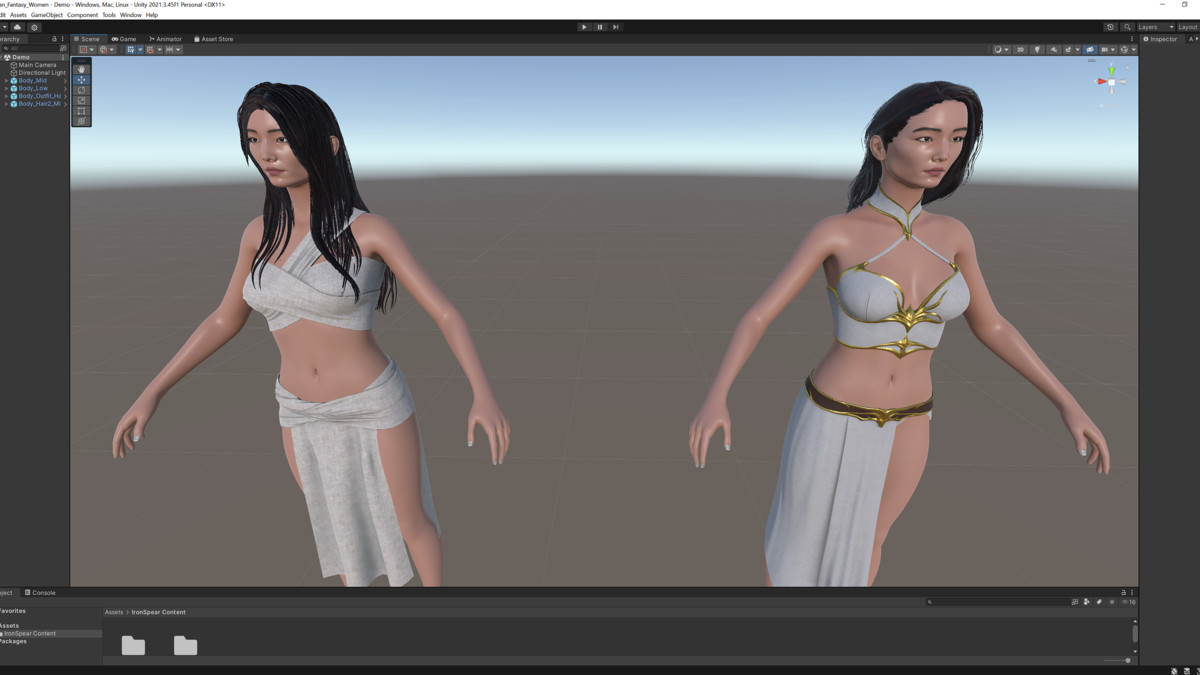
Task: Select the Transform tool
Action: pos(82,121)
